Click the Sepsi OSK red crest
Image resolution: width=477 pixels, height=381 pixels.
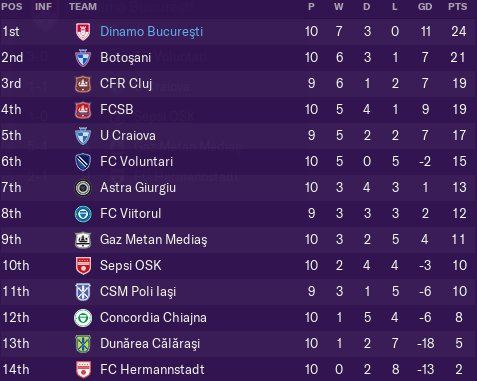[x=83, y=266]
